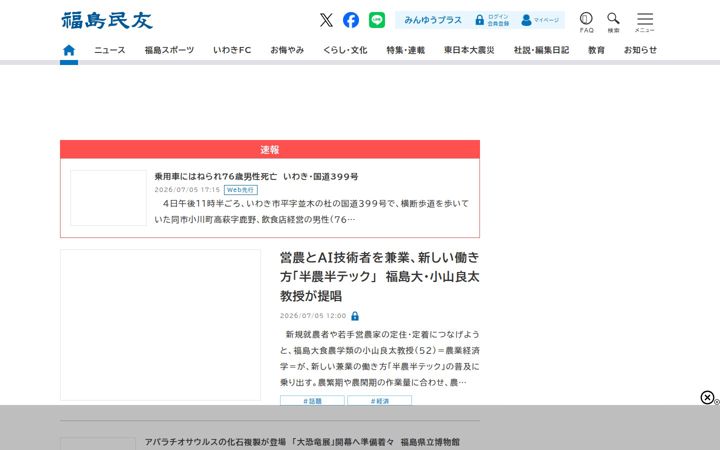This screenshot has width=720, height=450.
Task: Click excerpt text starting 4日午後11時半ごろ
Action: (x=311, y=211)
